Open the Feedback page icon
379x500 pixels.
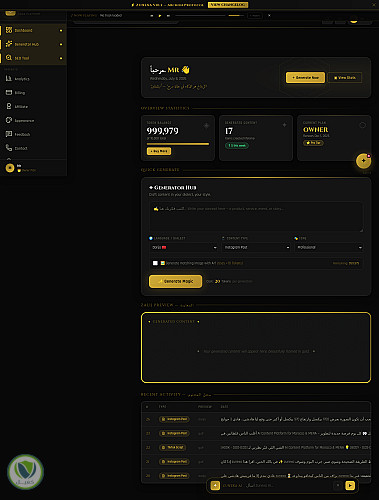9,134
